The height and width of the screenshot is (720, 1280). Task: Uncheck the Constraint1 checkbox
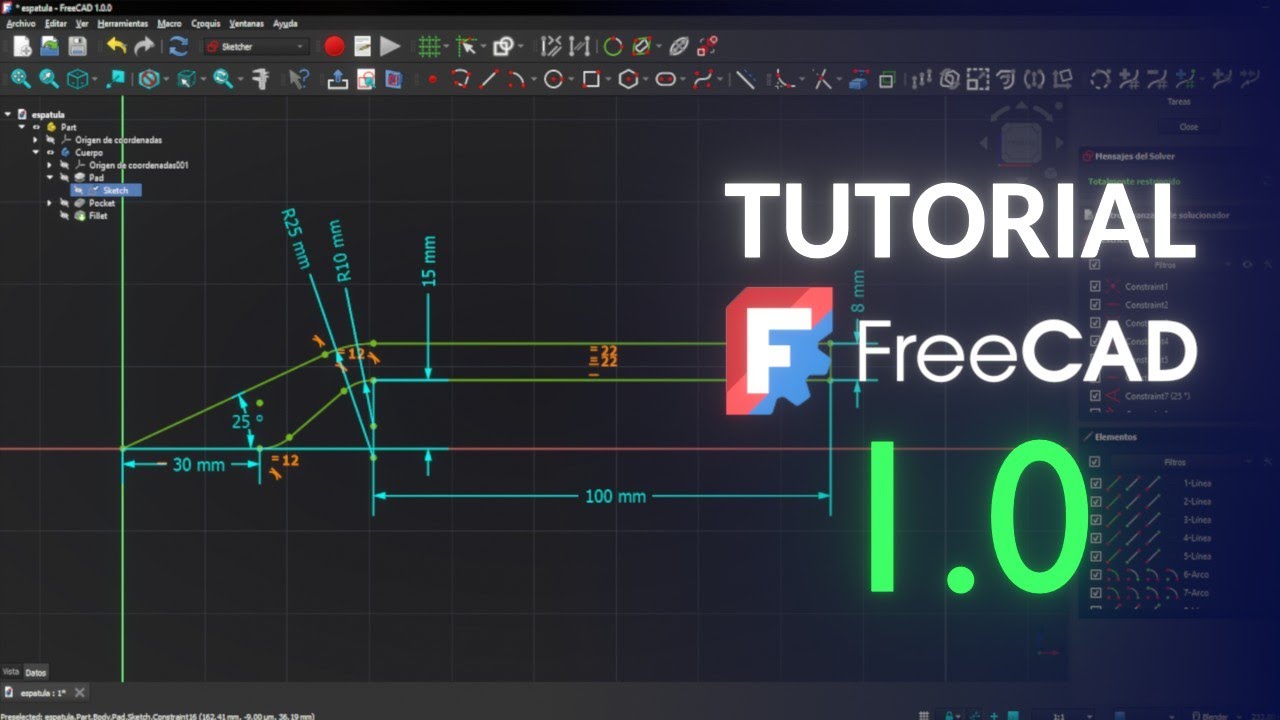1095,287
